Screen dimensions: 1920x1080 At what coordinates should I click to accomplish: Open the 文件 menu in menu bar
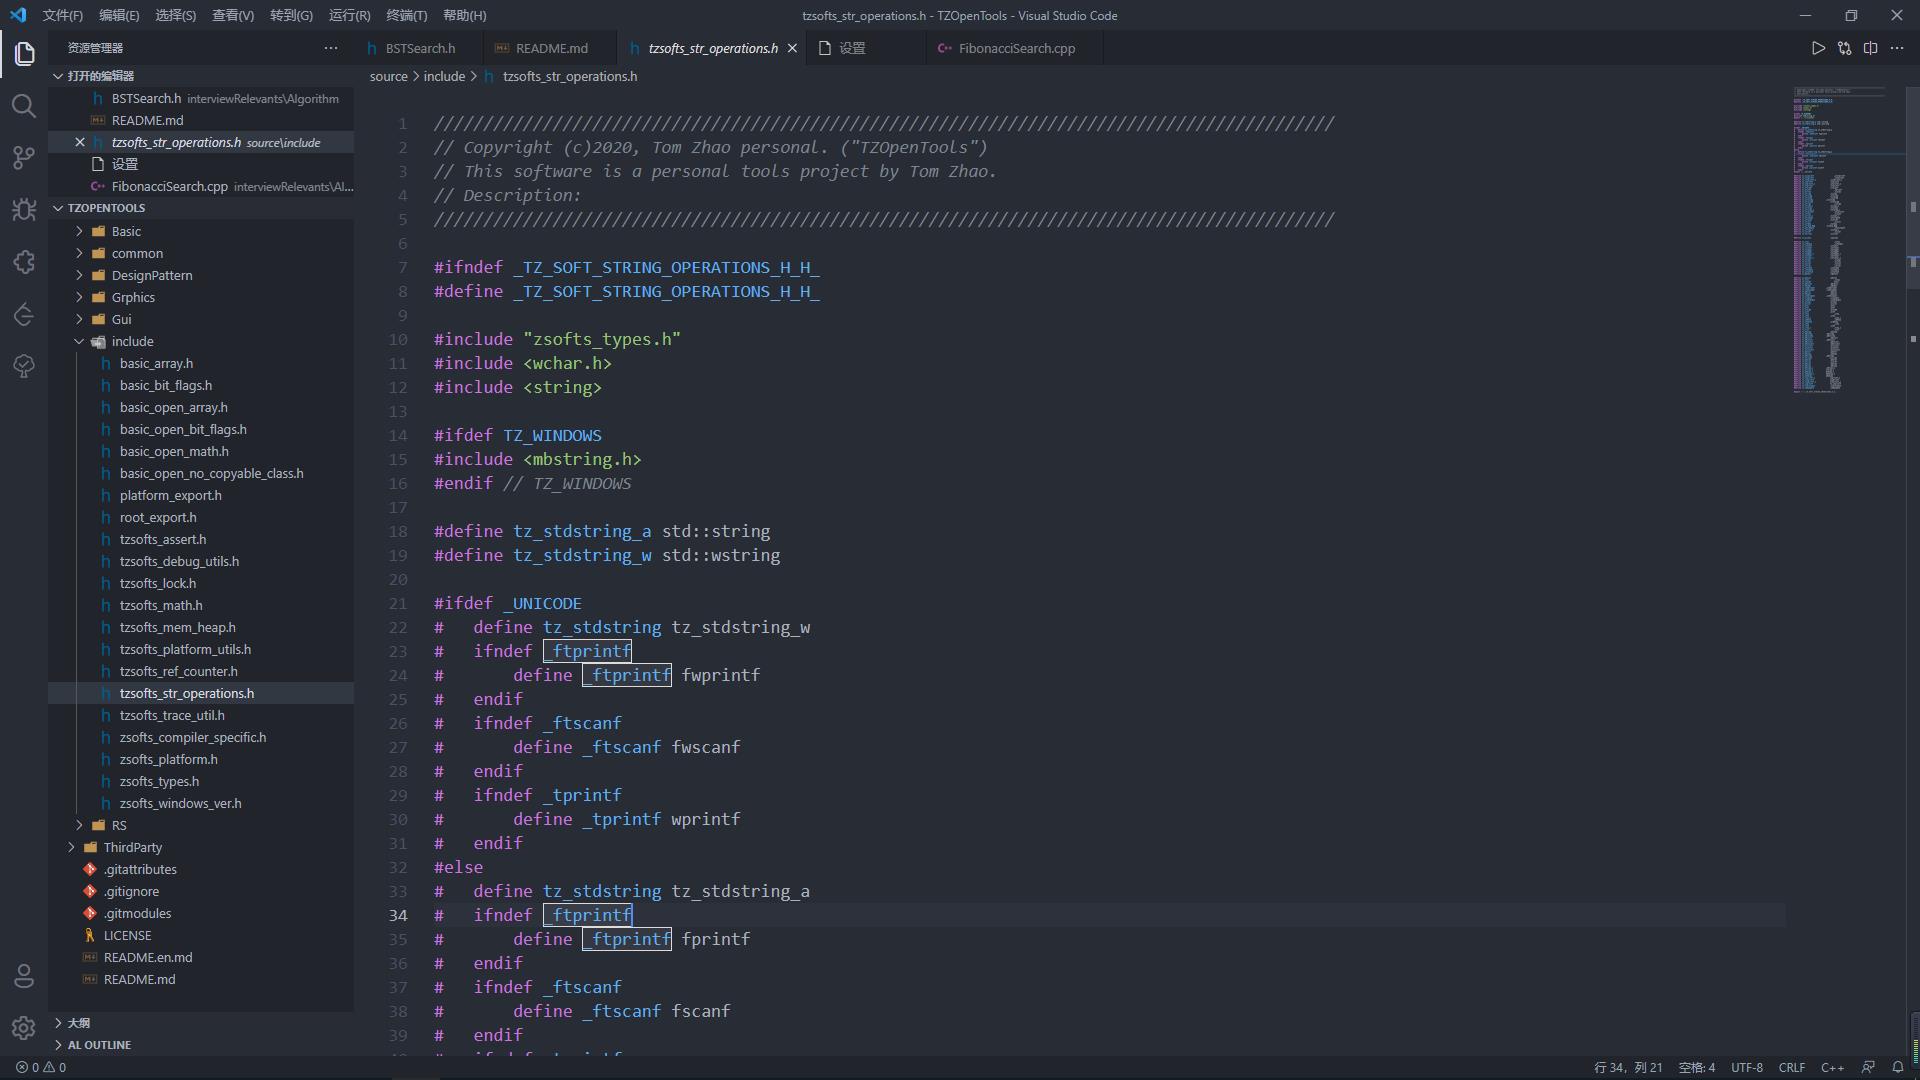(62, 15)
